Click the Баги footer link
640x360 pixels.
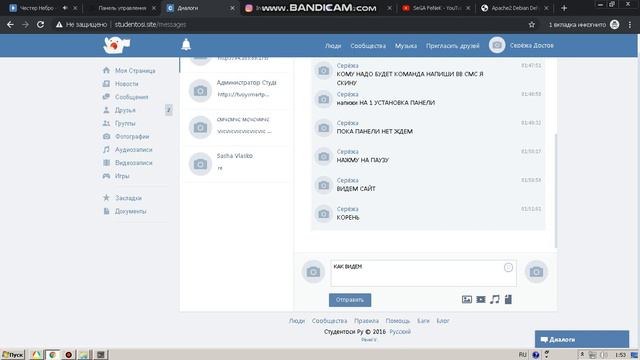[423, 321]
